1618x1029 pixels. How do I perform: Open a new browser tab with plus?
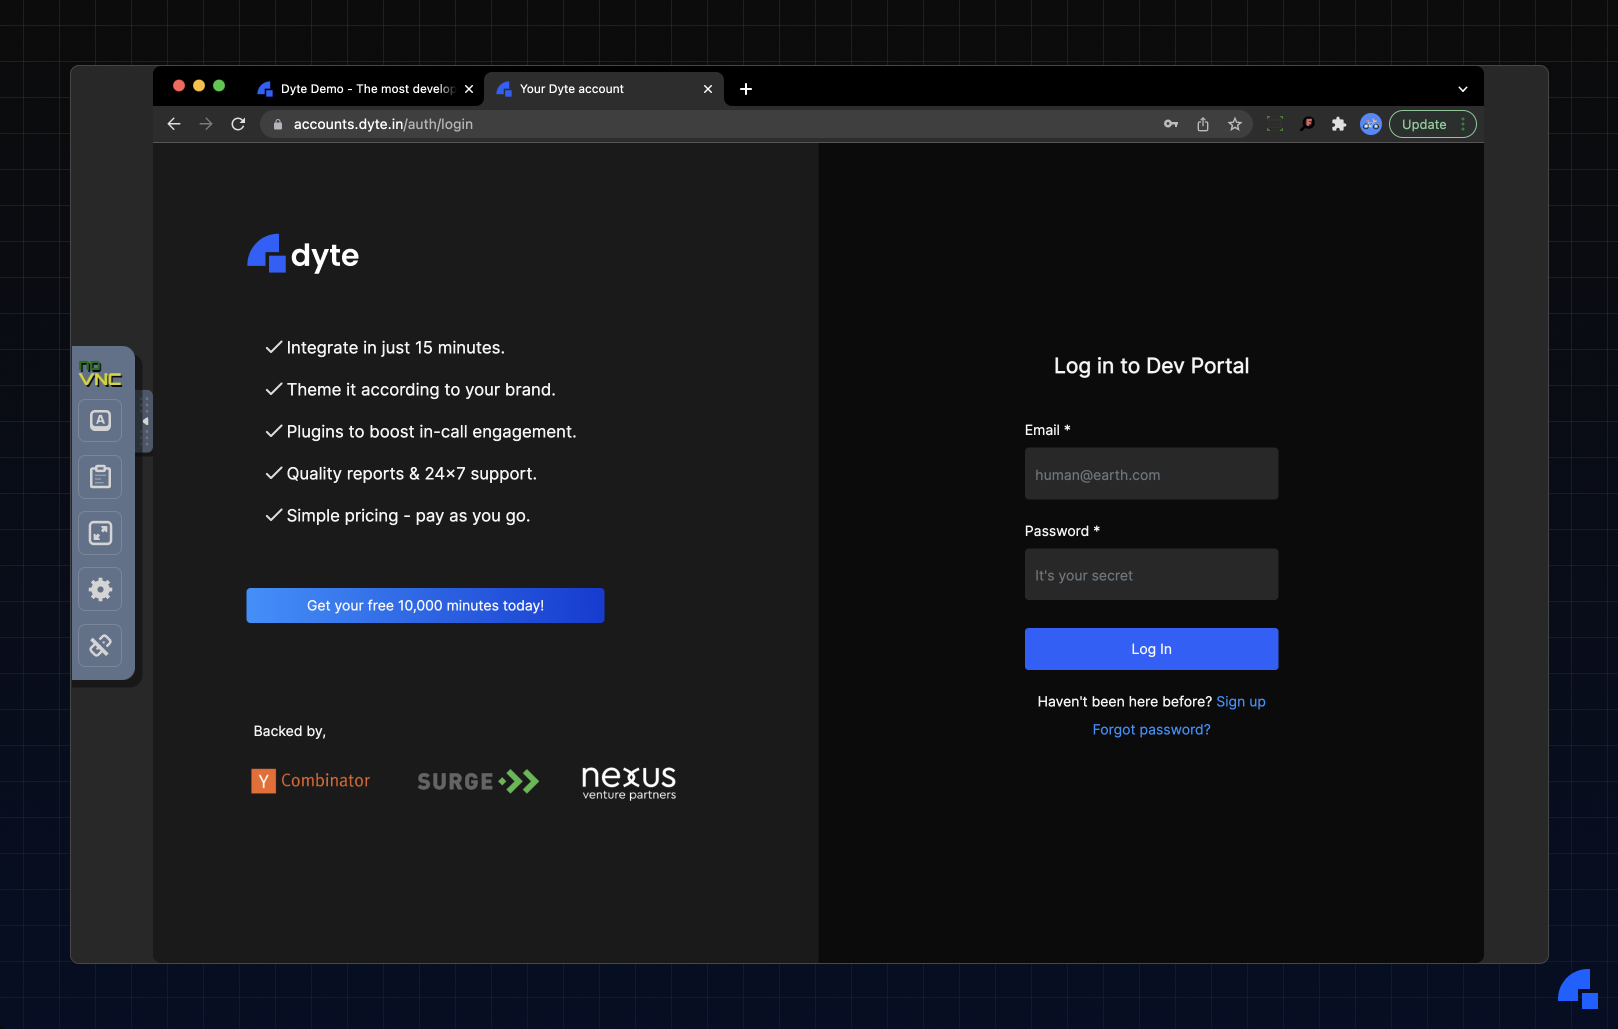pyautogui.click(x=746, y=89)
